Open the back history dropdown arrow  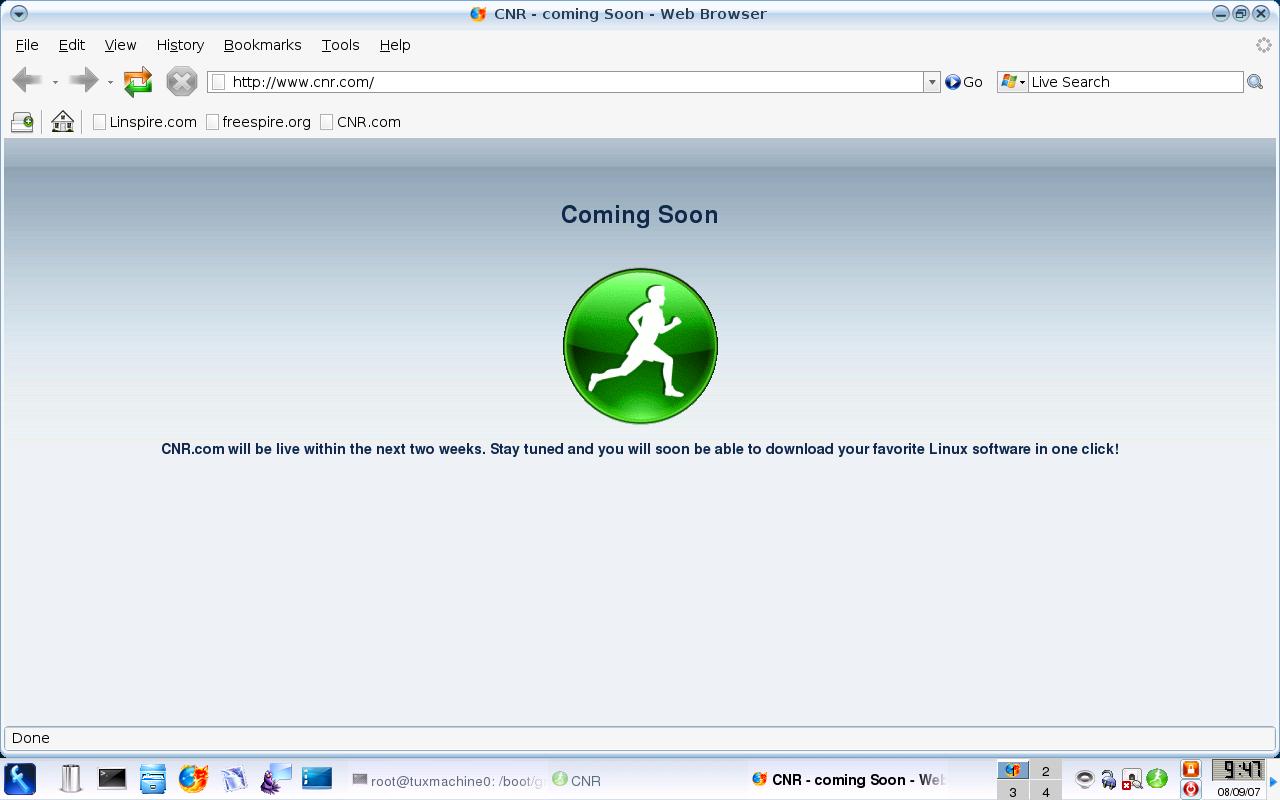click(x=55, y=82)
